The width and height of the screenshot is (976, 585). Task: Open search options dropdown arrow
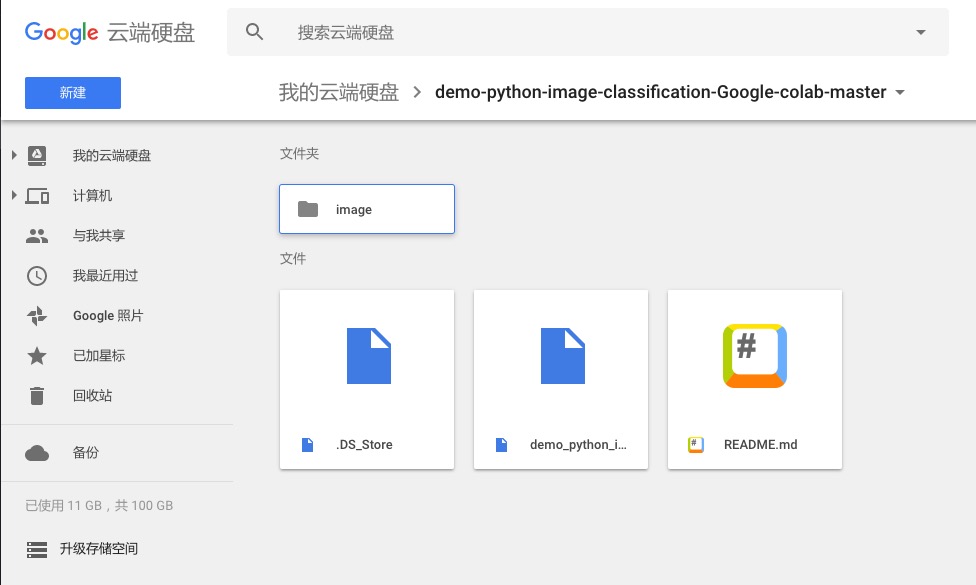tap(921, 32)
